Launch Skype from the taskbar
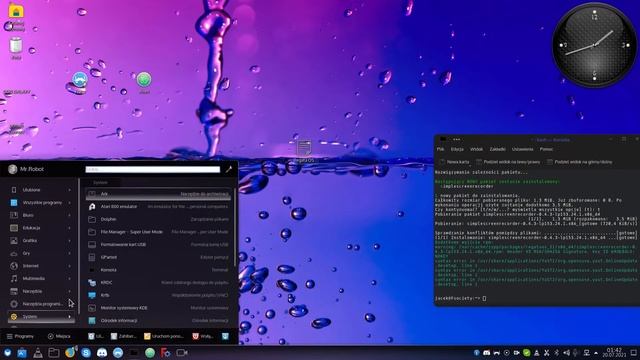 [x=86, y=353]
